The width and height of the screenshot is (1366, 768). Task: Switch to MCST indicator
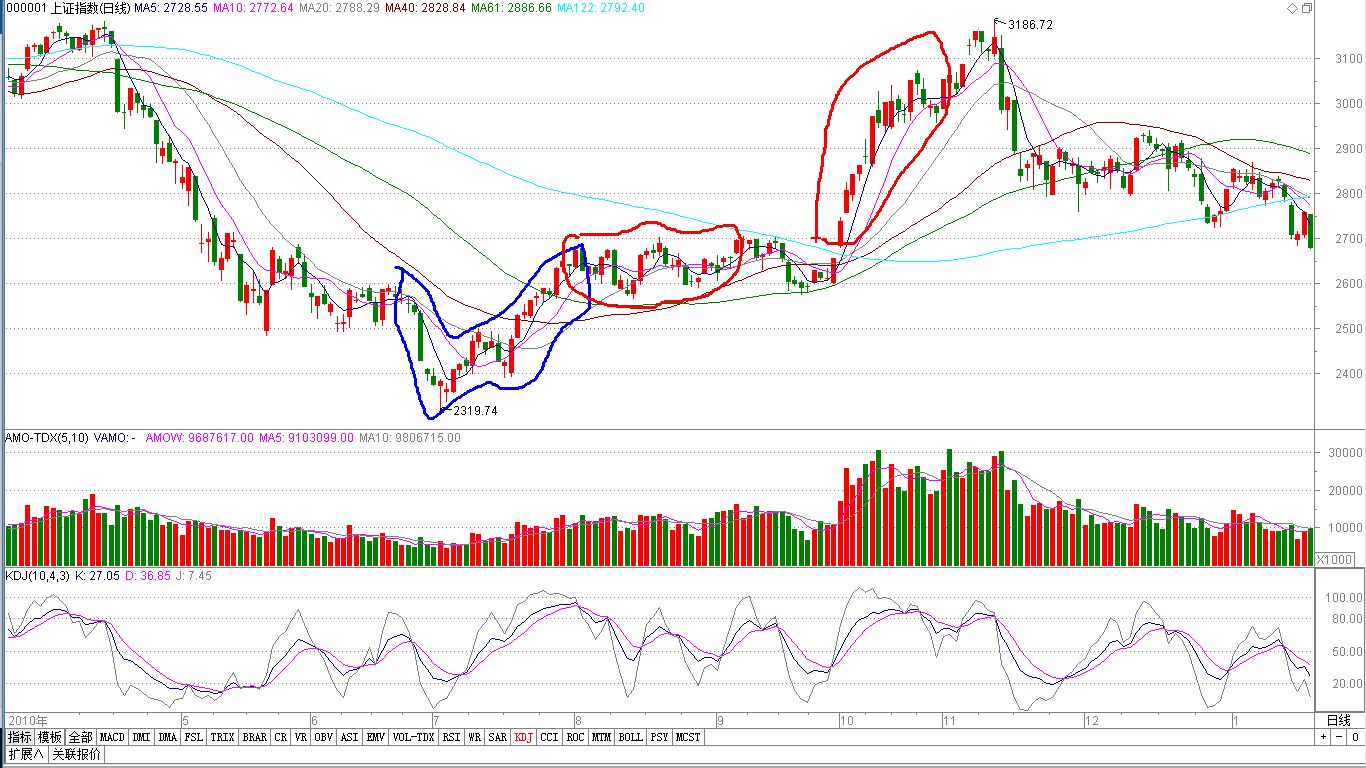click(688, 737)
